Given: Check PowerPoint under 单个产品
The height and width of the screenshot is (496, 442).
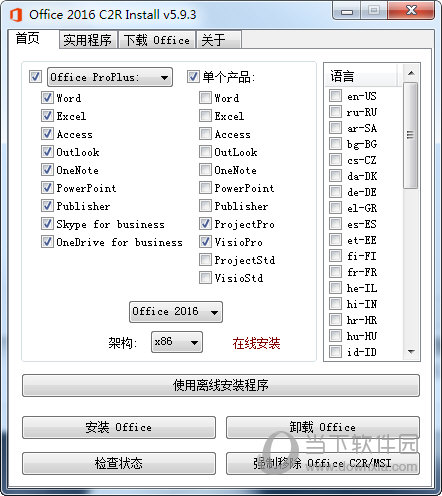Looking at the screenshot, I should 205,187.
